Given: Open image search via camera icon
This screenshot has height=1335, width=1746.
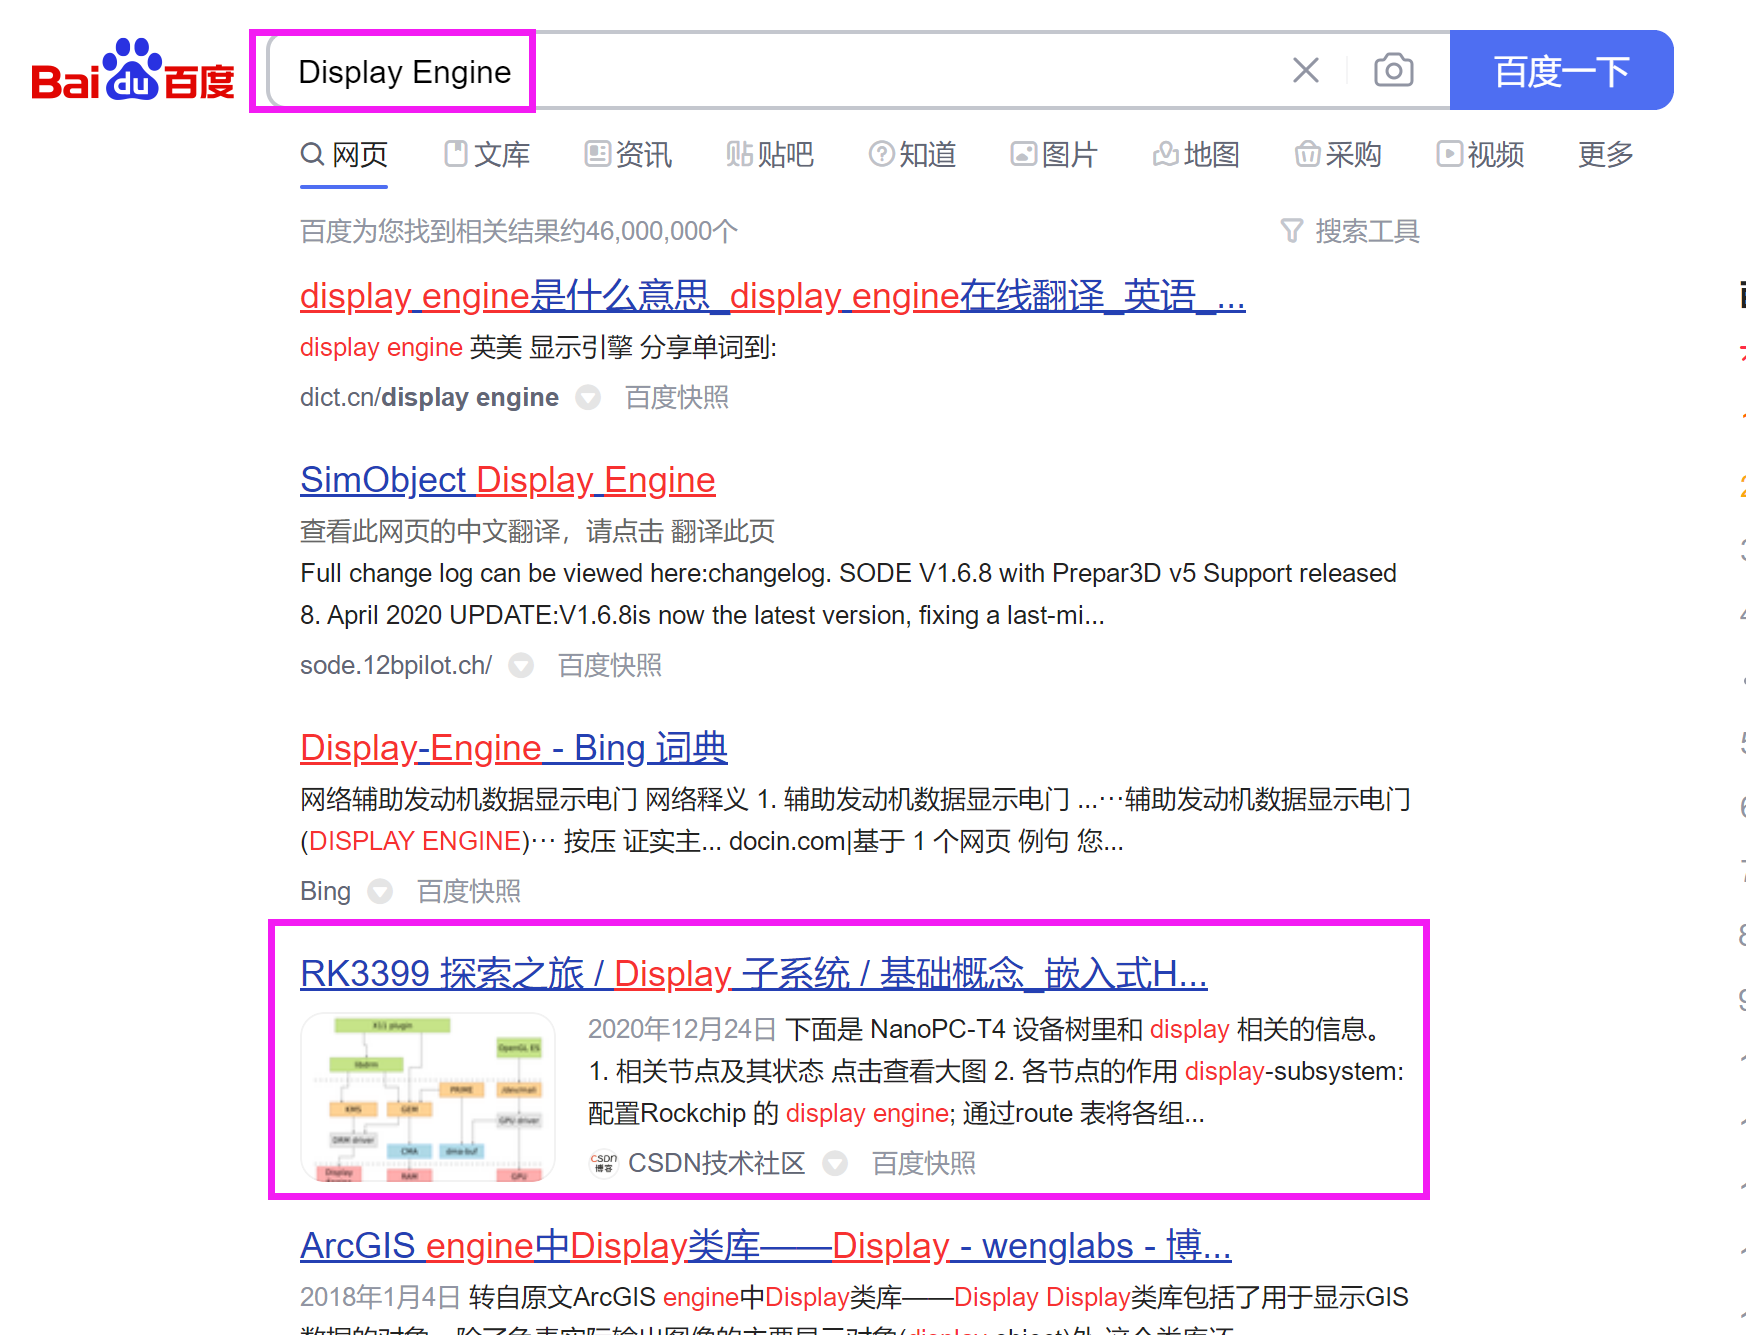Looking at the screenshot, I should pos(1393,70).
